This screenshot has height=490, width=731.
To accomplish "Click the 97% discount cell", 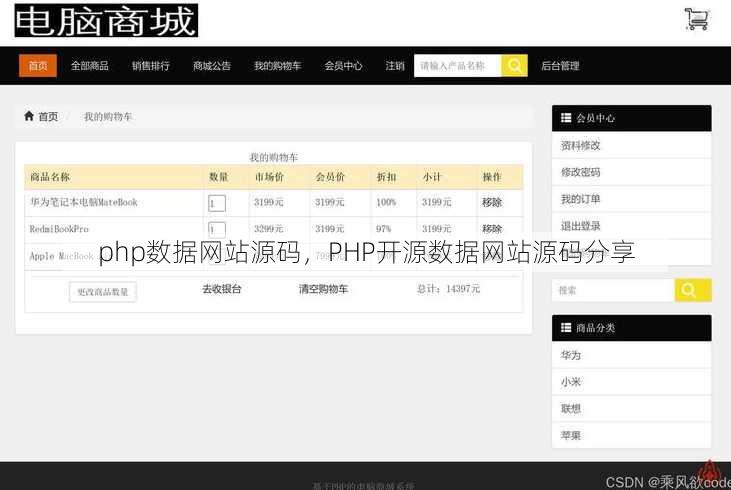I will [x=384, y=229].
